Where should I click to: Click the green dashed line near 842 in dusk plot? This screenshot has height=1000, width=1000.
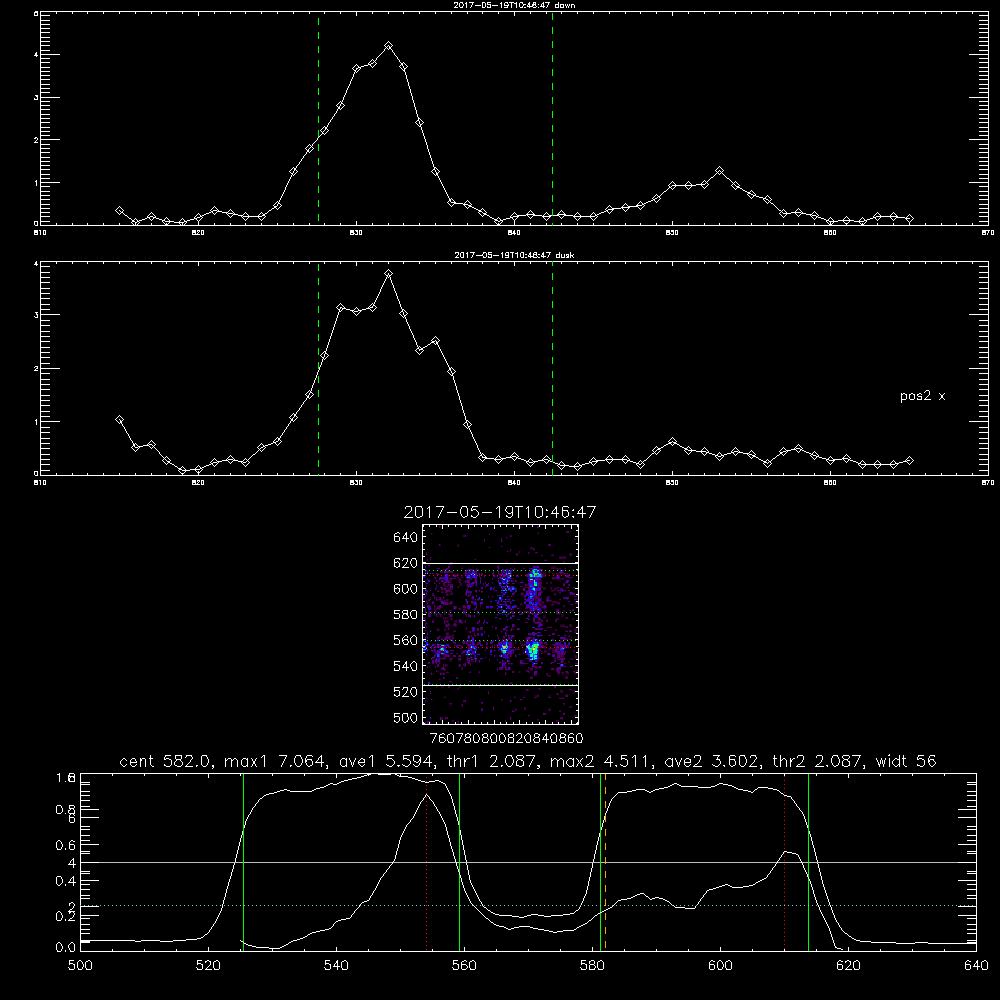tap(552, 368)
